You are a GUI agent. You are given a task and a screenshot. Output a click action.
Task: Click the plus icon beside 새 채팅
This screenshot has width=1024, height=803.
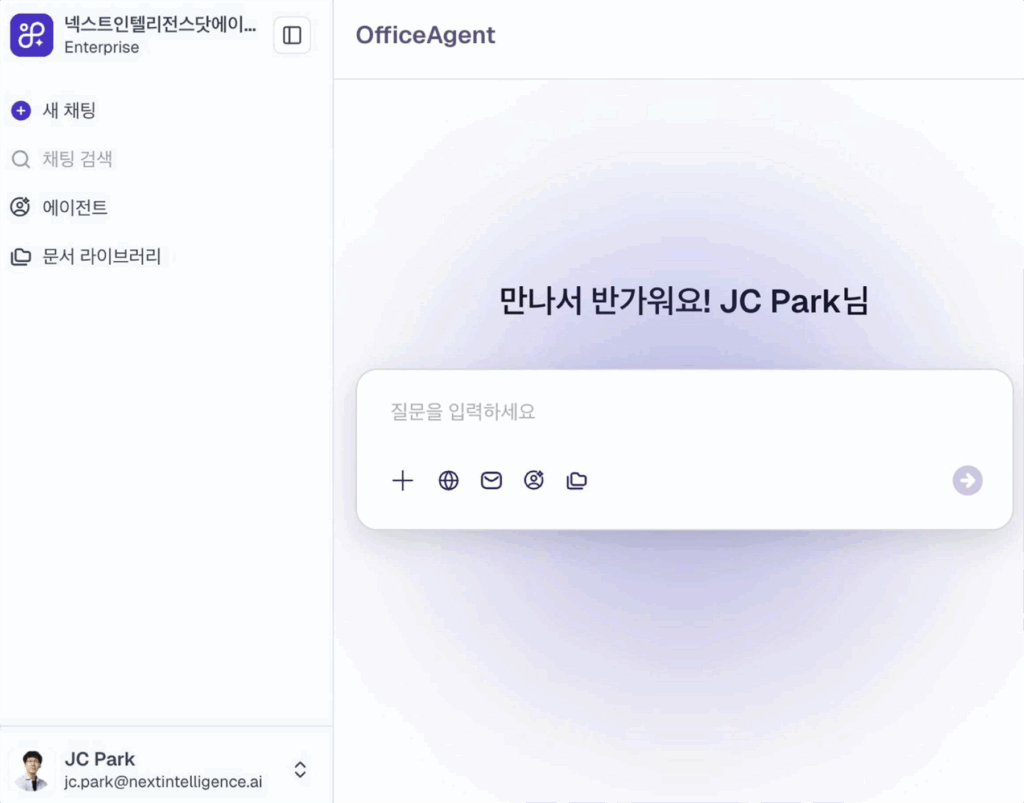pyautogui.click(x=20, y=111)
